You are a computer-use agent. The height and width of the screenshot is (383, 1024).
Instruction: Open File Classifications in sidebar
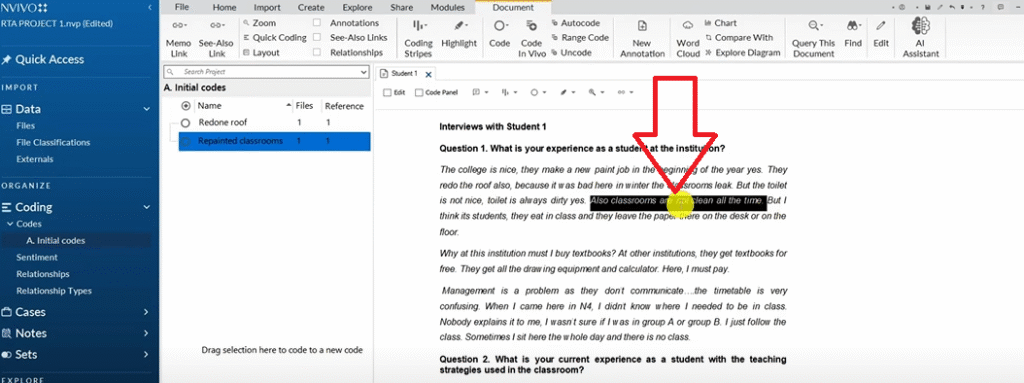(x=54, y=142)
